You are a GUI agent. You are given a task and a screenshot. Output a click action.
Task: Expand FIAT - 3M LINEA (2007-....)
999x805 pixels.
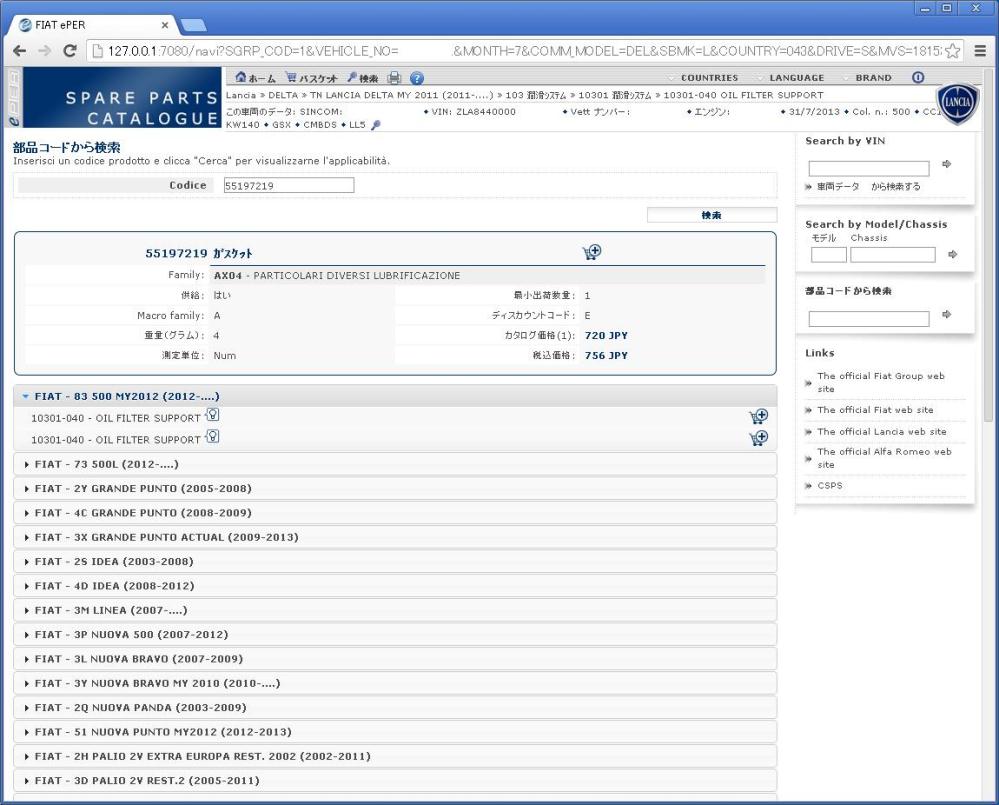coord(395,610)
